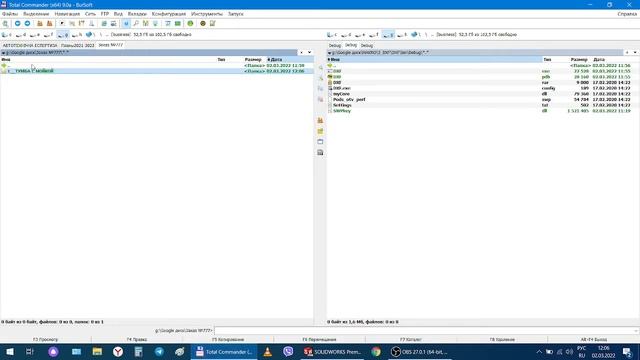640x360 pixels.
Task: Toggle the highlighted blue toolbar button
Action: pos(126,24)
